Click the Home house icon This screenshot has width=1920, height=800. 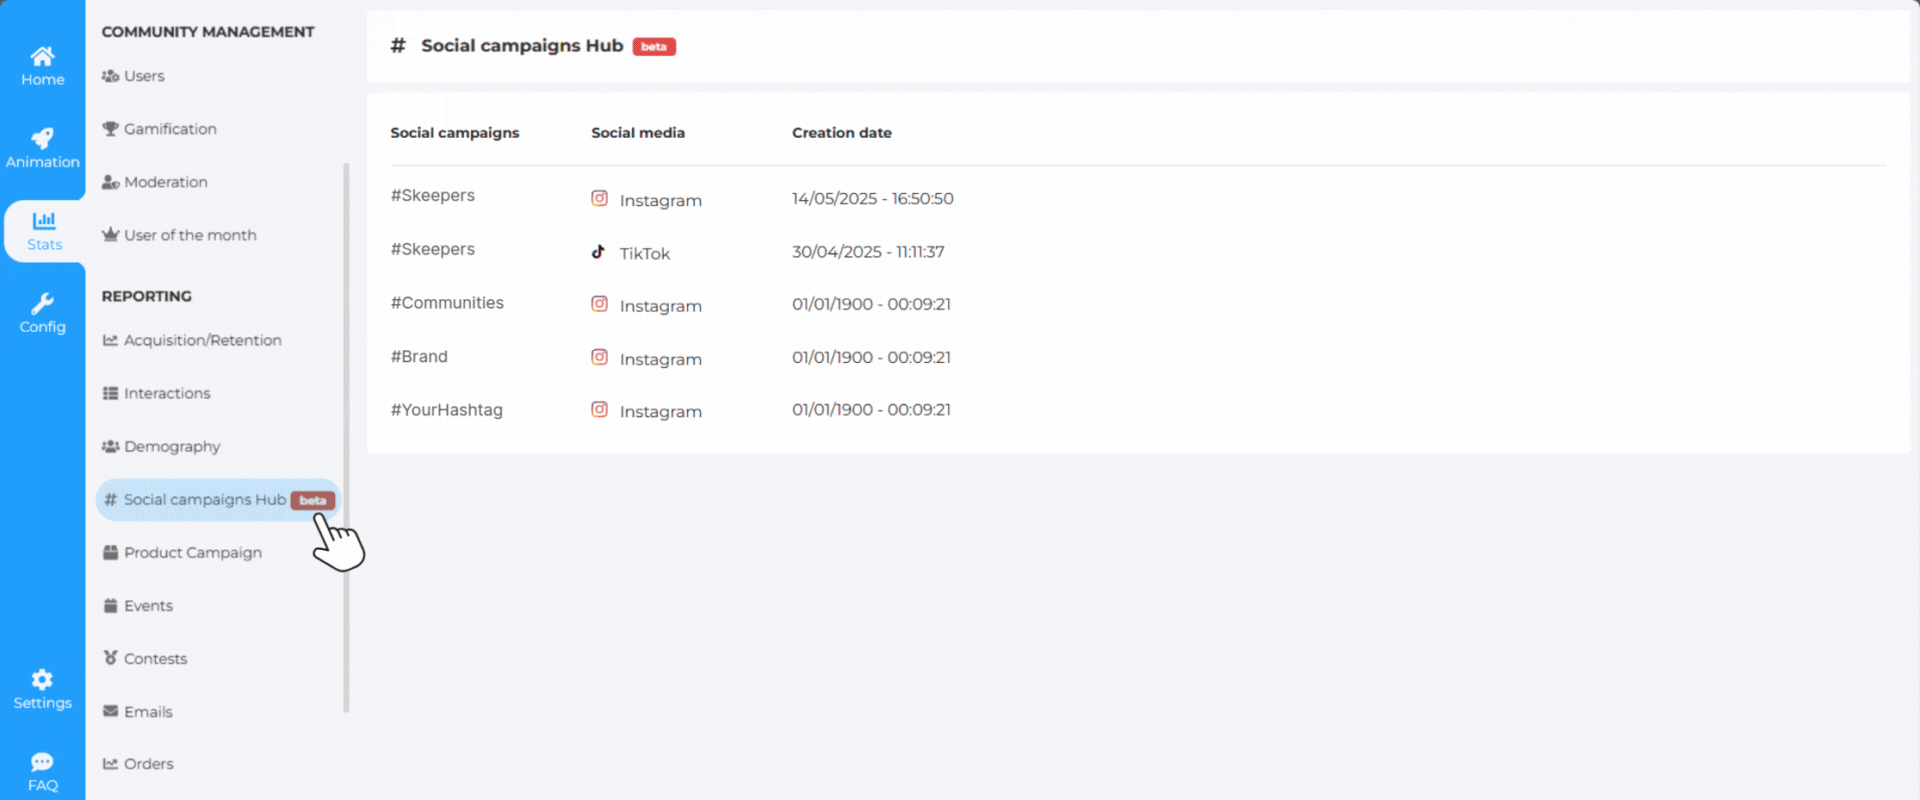coord(42,56)
